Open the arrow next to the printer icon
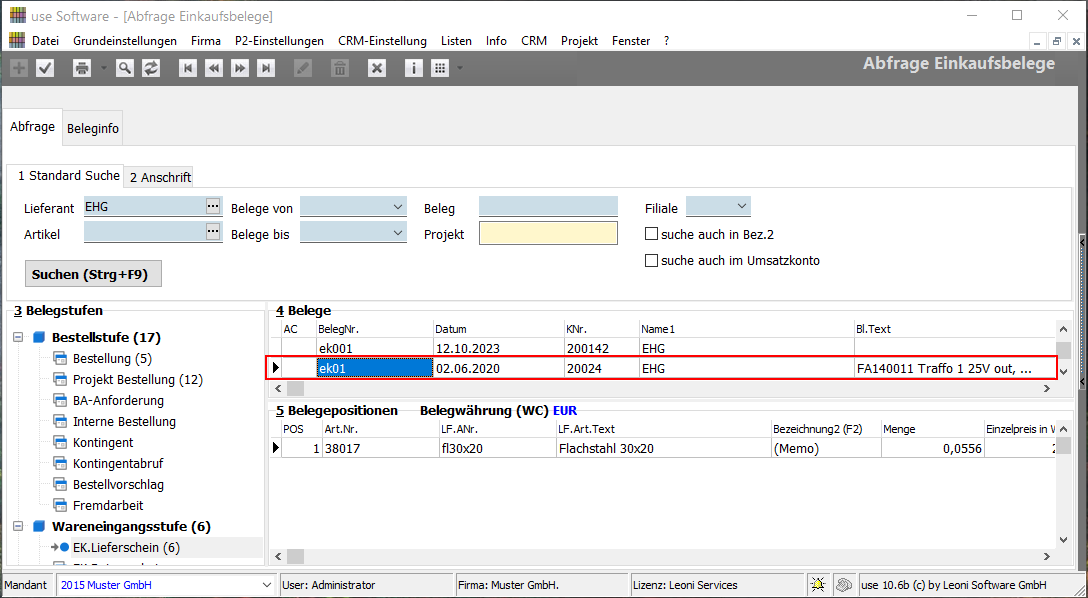Viewport: 1088px width, 598px height. coord(103,68)
